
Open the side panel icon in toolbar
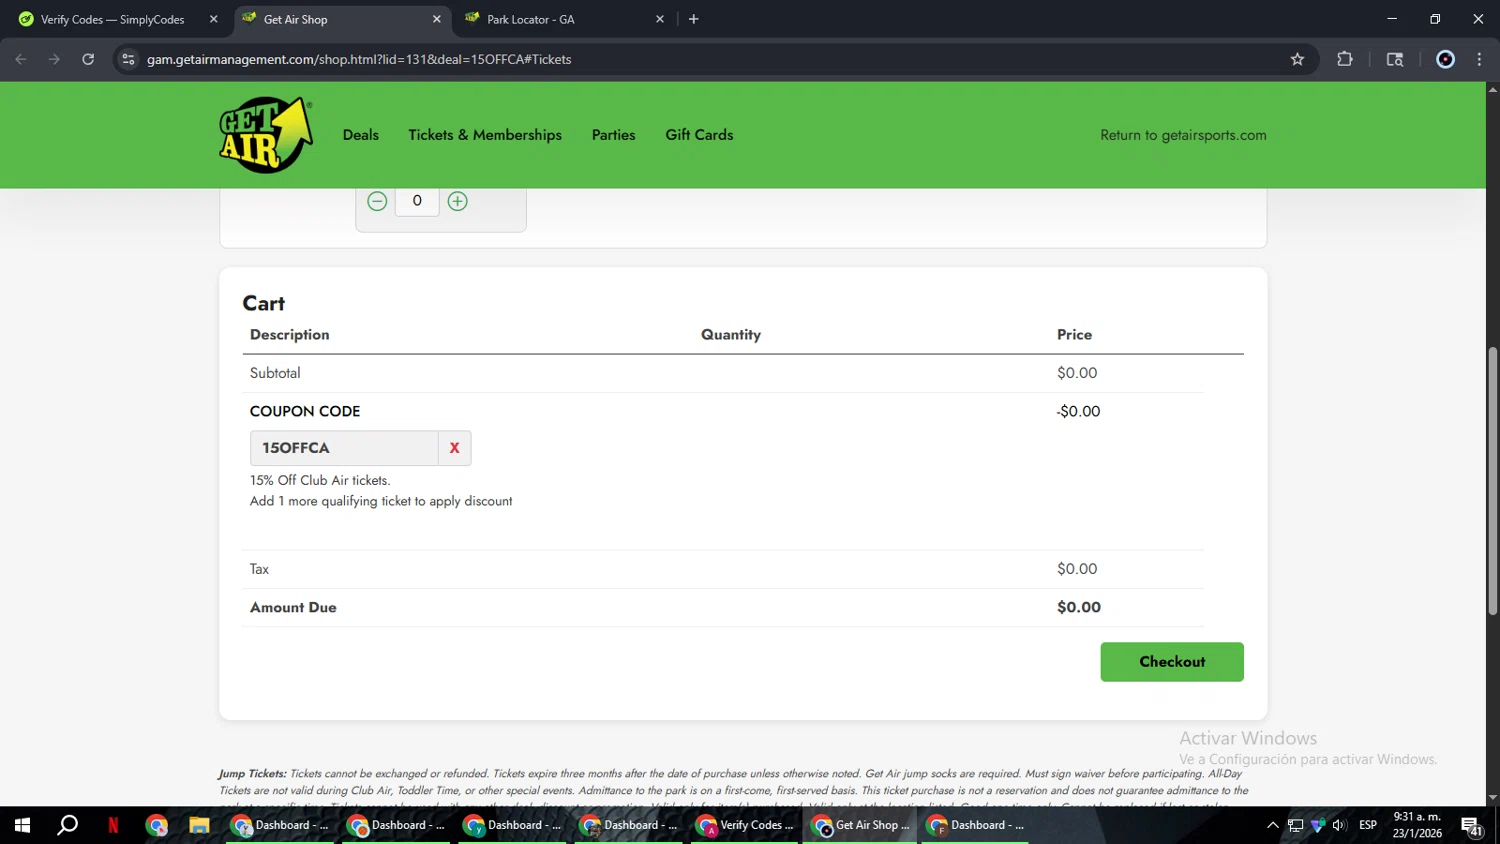pyautogui.click(x=1395, y=59)
